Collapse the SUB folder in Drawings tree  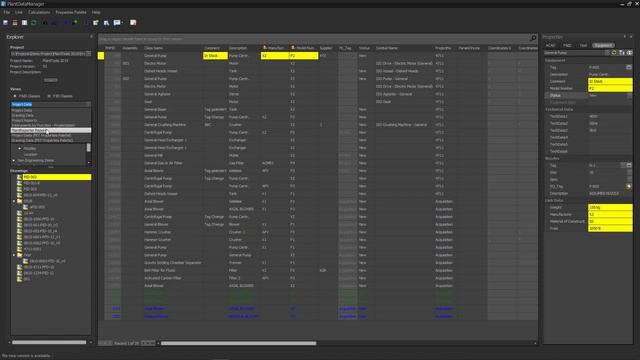click(x=14, y=201)
